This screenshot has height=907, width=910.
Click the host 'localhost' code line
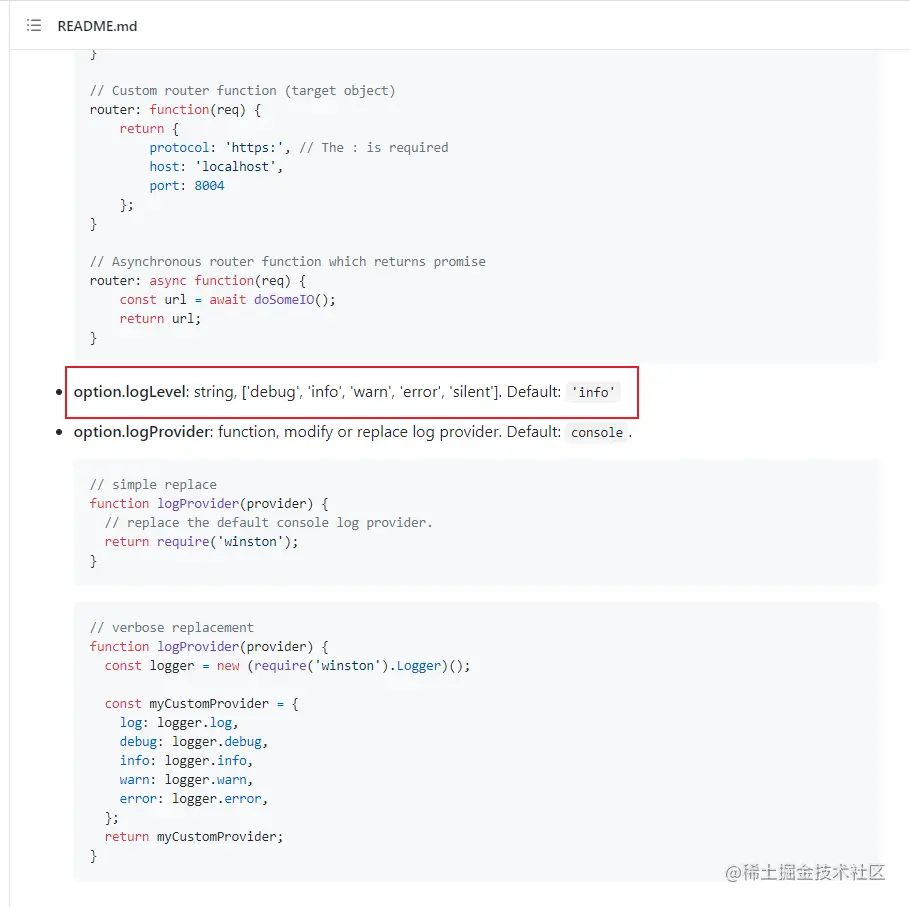215,167
